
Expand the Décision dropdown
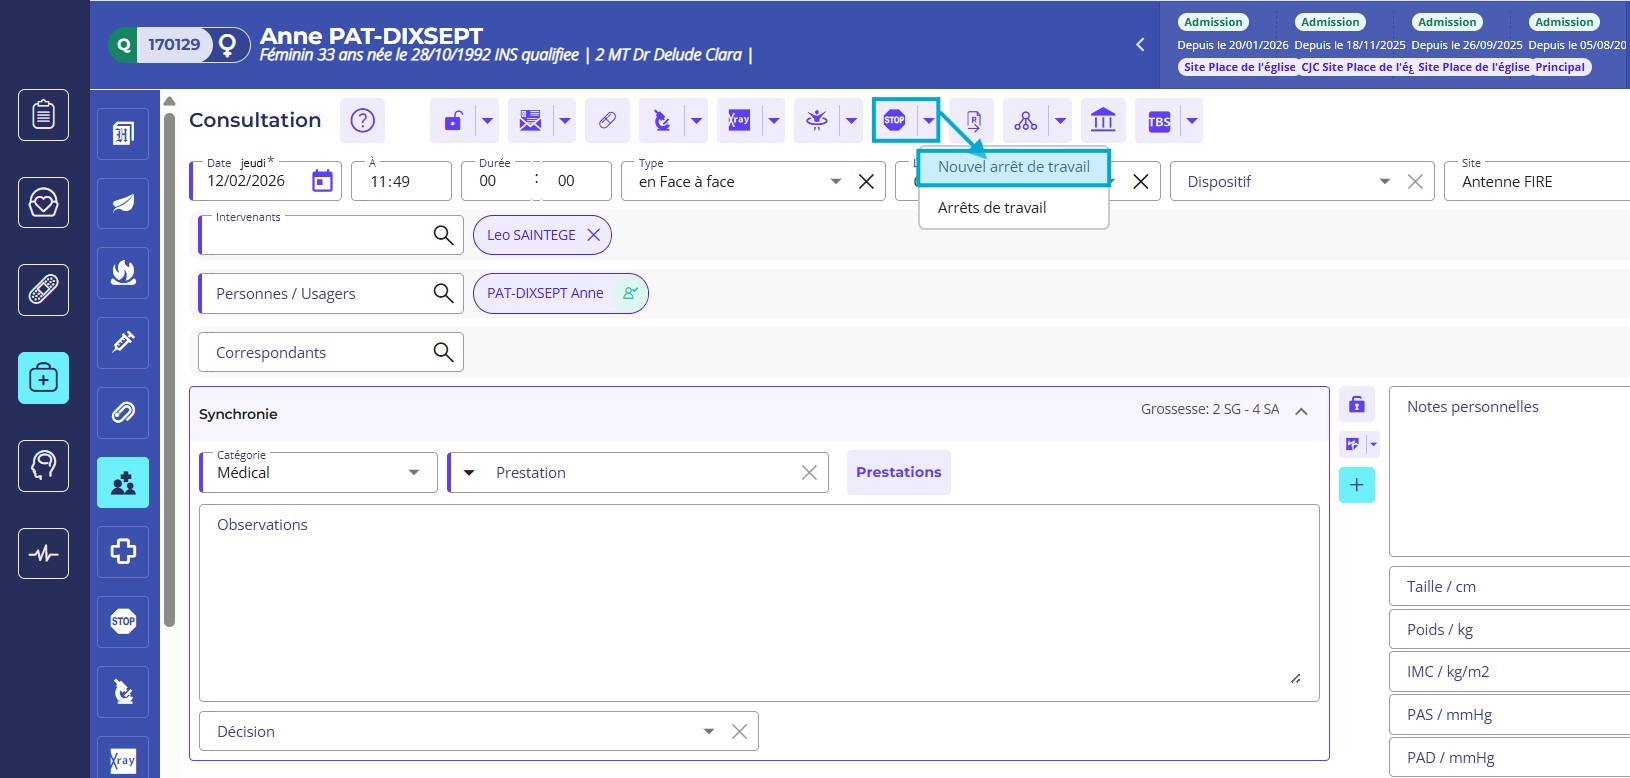tap(708, 732)
